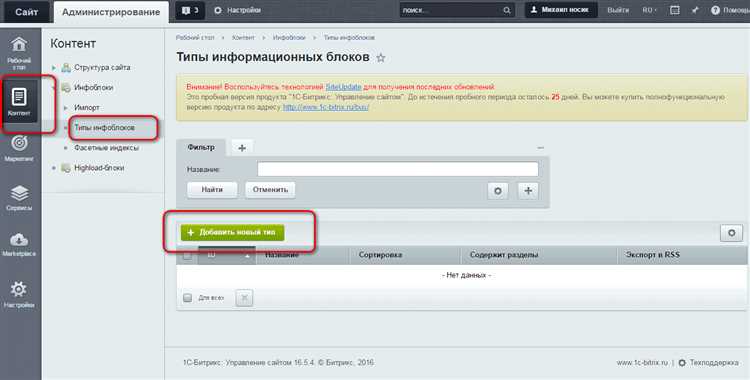750x380 pixels.
Task: Open the Рабочий стол sidebar section
Action: pos(19,53)
